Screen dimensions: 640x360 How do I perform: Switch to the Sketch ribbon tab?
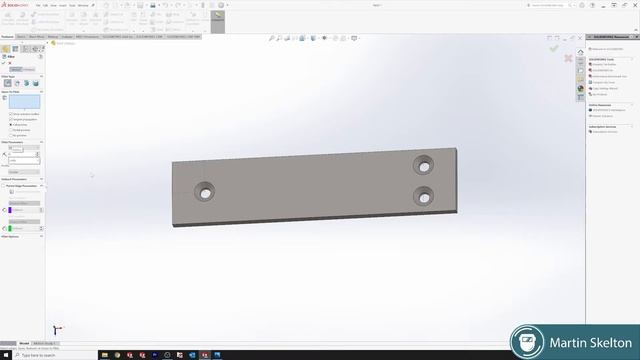[x=21, y=37]
